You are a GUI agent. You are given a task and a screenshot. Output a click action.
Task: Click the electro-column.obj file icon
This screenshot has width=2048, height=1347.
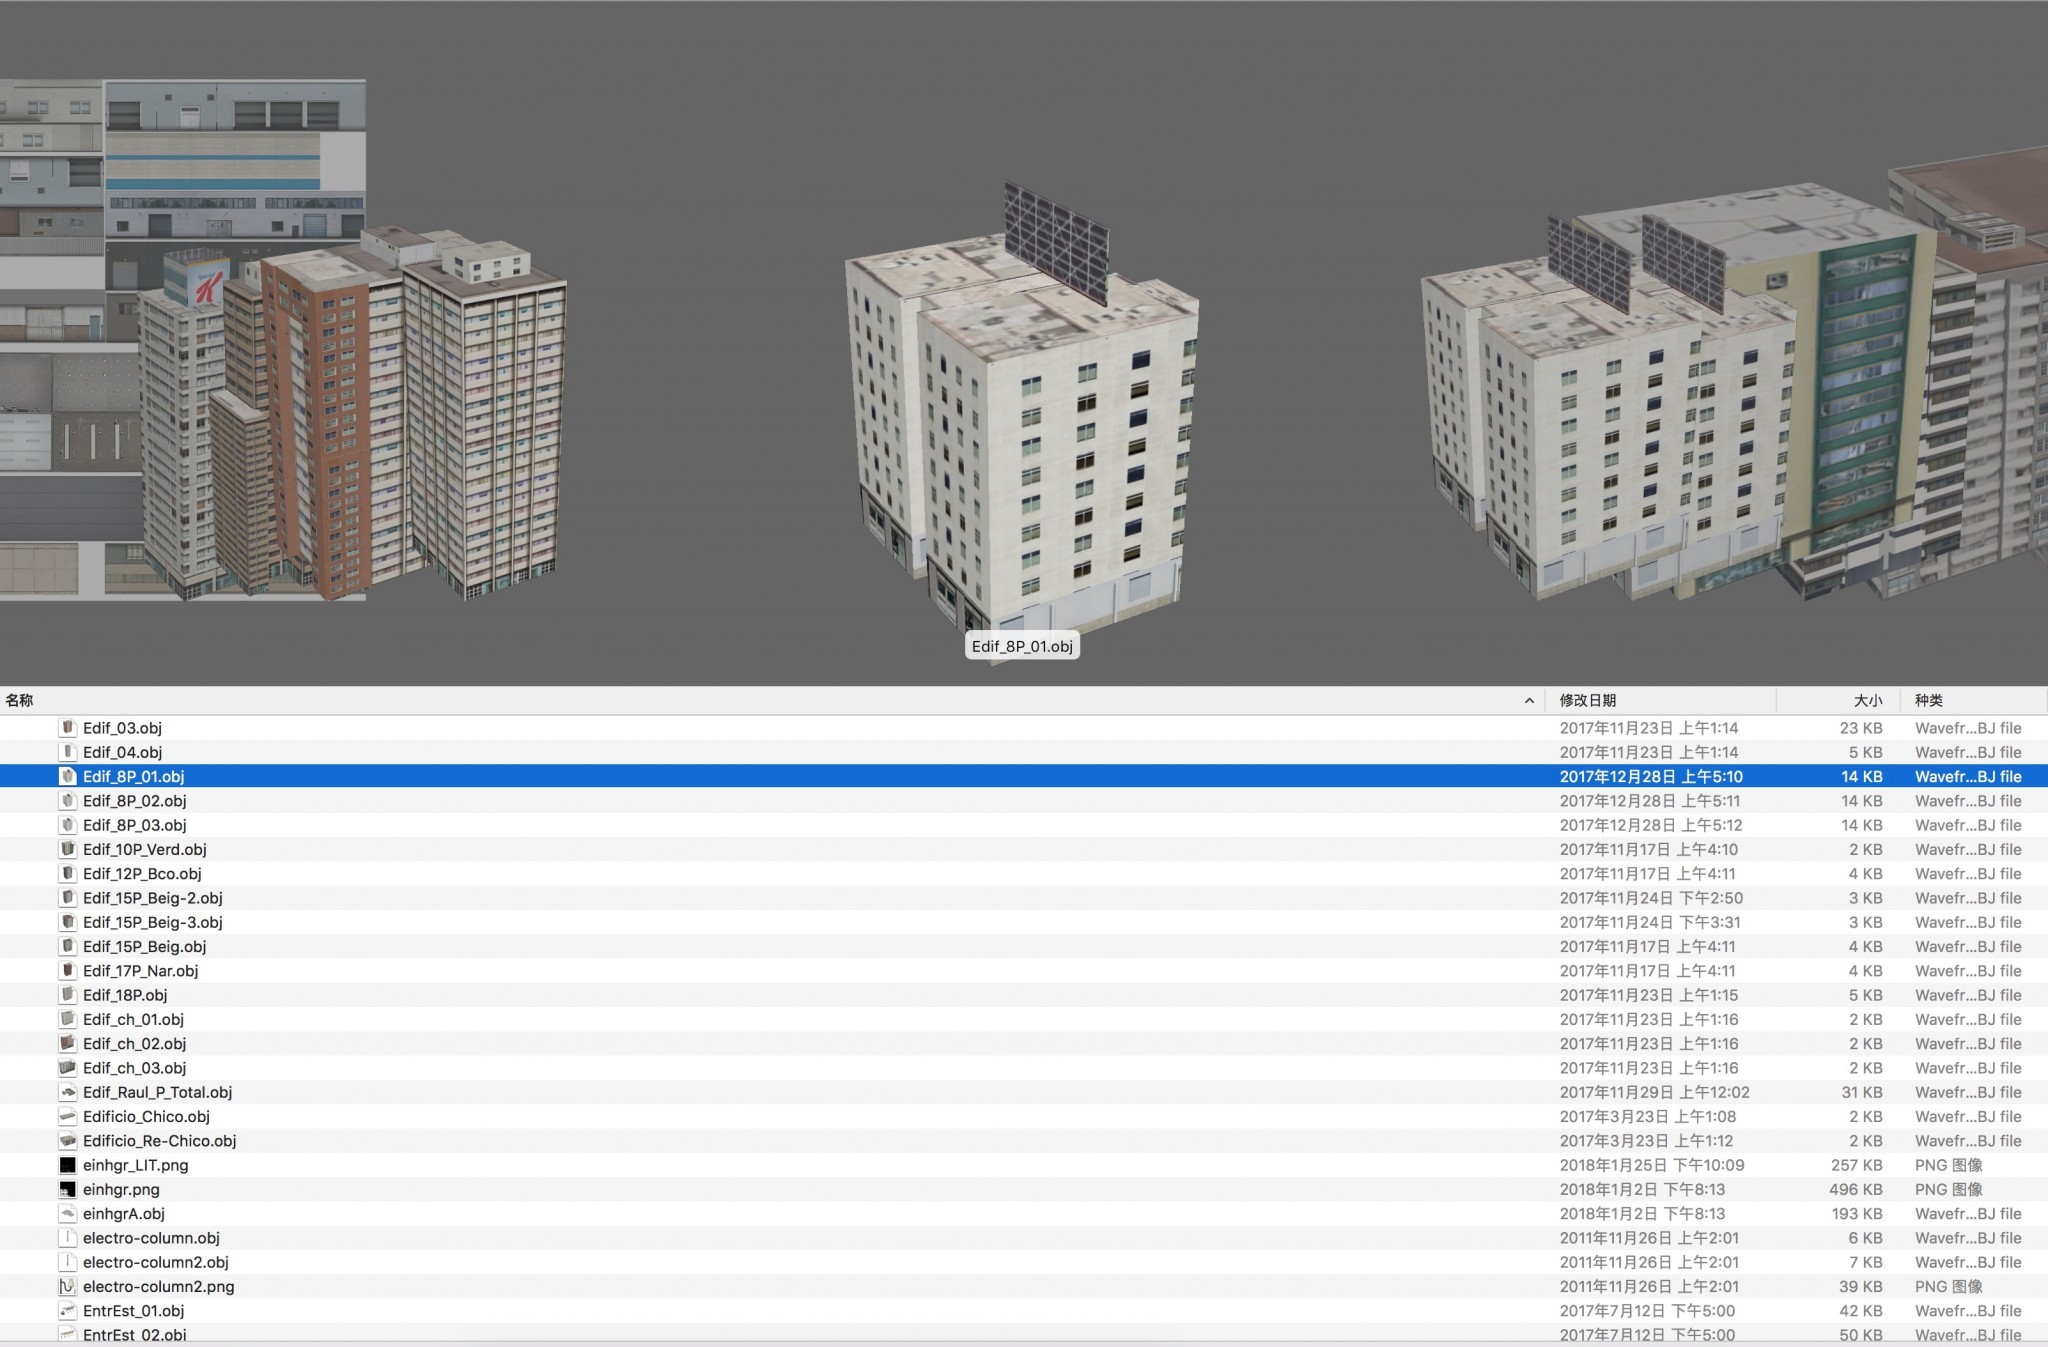[68, 1238]
